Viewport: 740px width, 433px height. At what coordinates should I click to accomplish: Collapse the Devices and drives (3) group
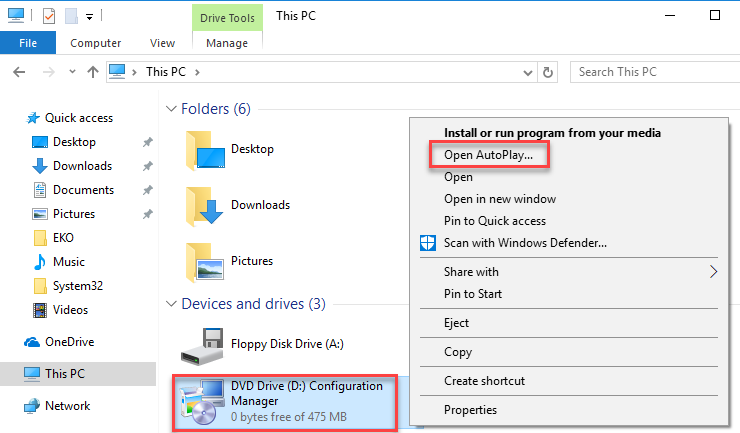171,304
